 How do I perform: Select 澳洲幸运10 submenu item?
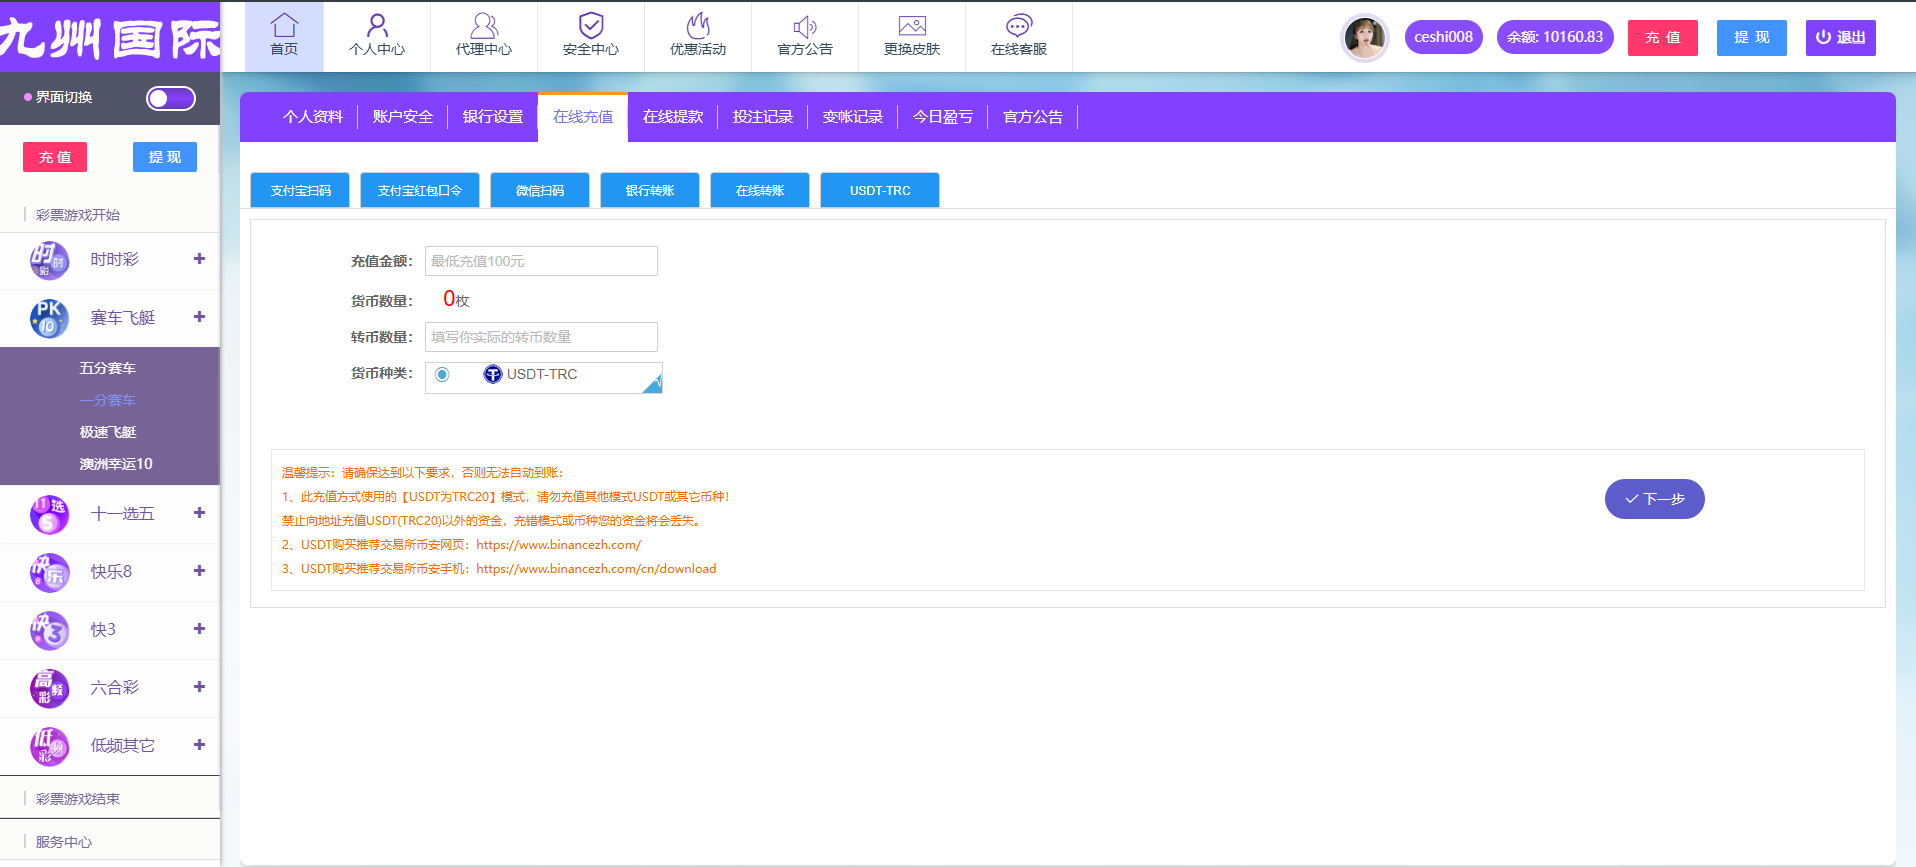[116, 464]
